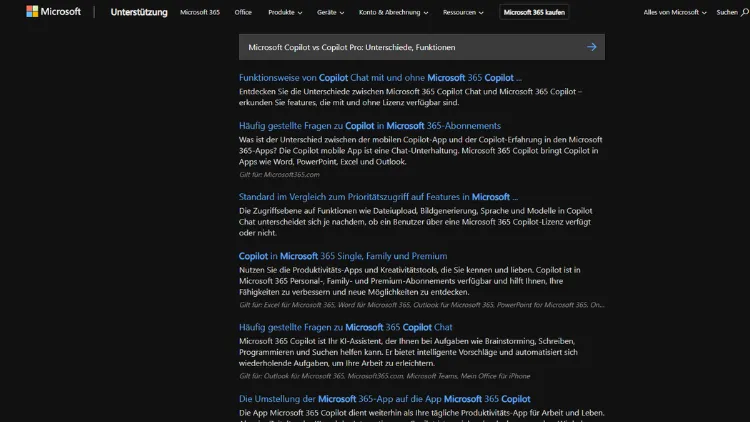Expand the Konto & Abrechnung dropdown

pyautogui.click(x=394, y=12)
